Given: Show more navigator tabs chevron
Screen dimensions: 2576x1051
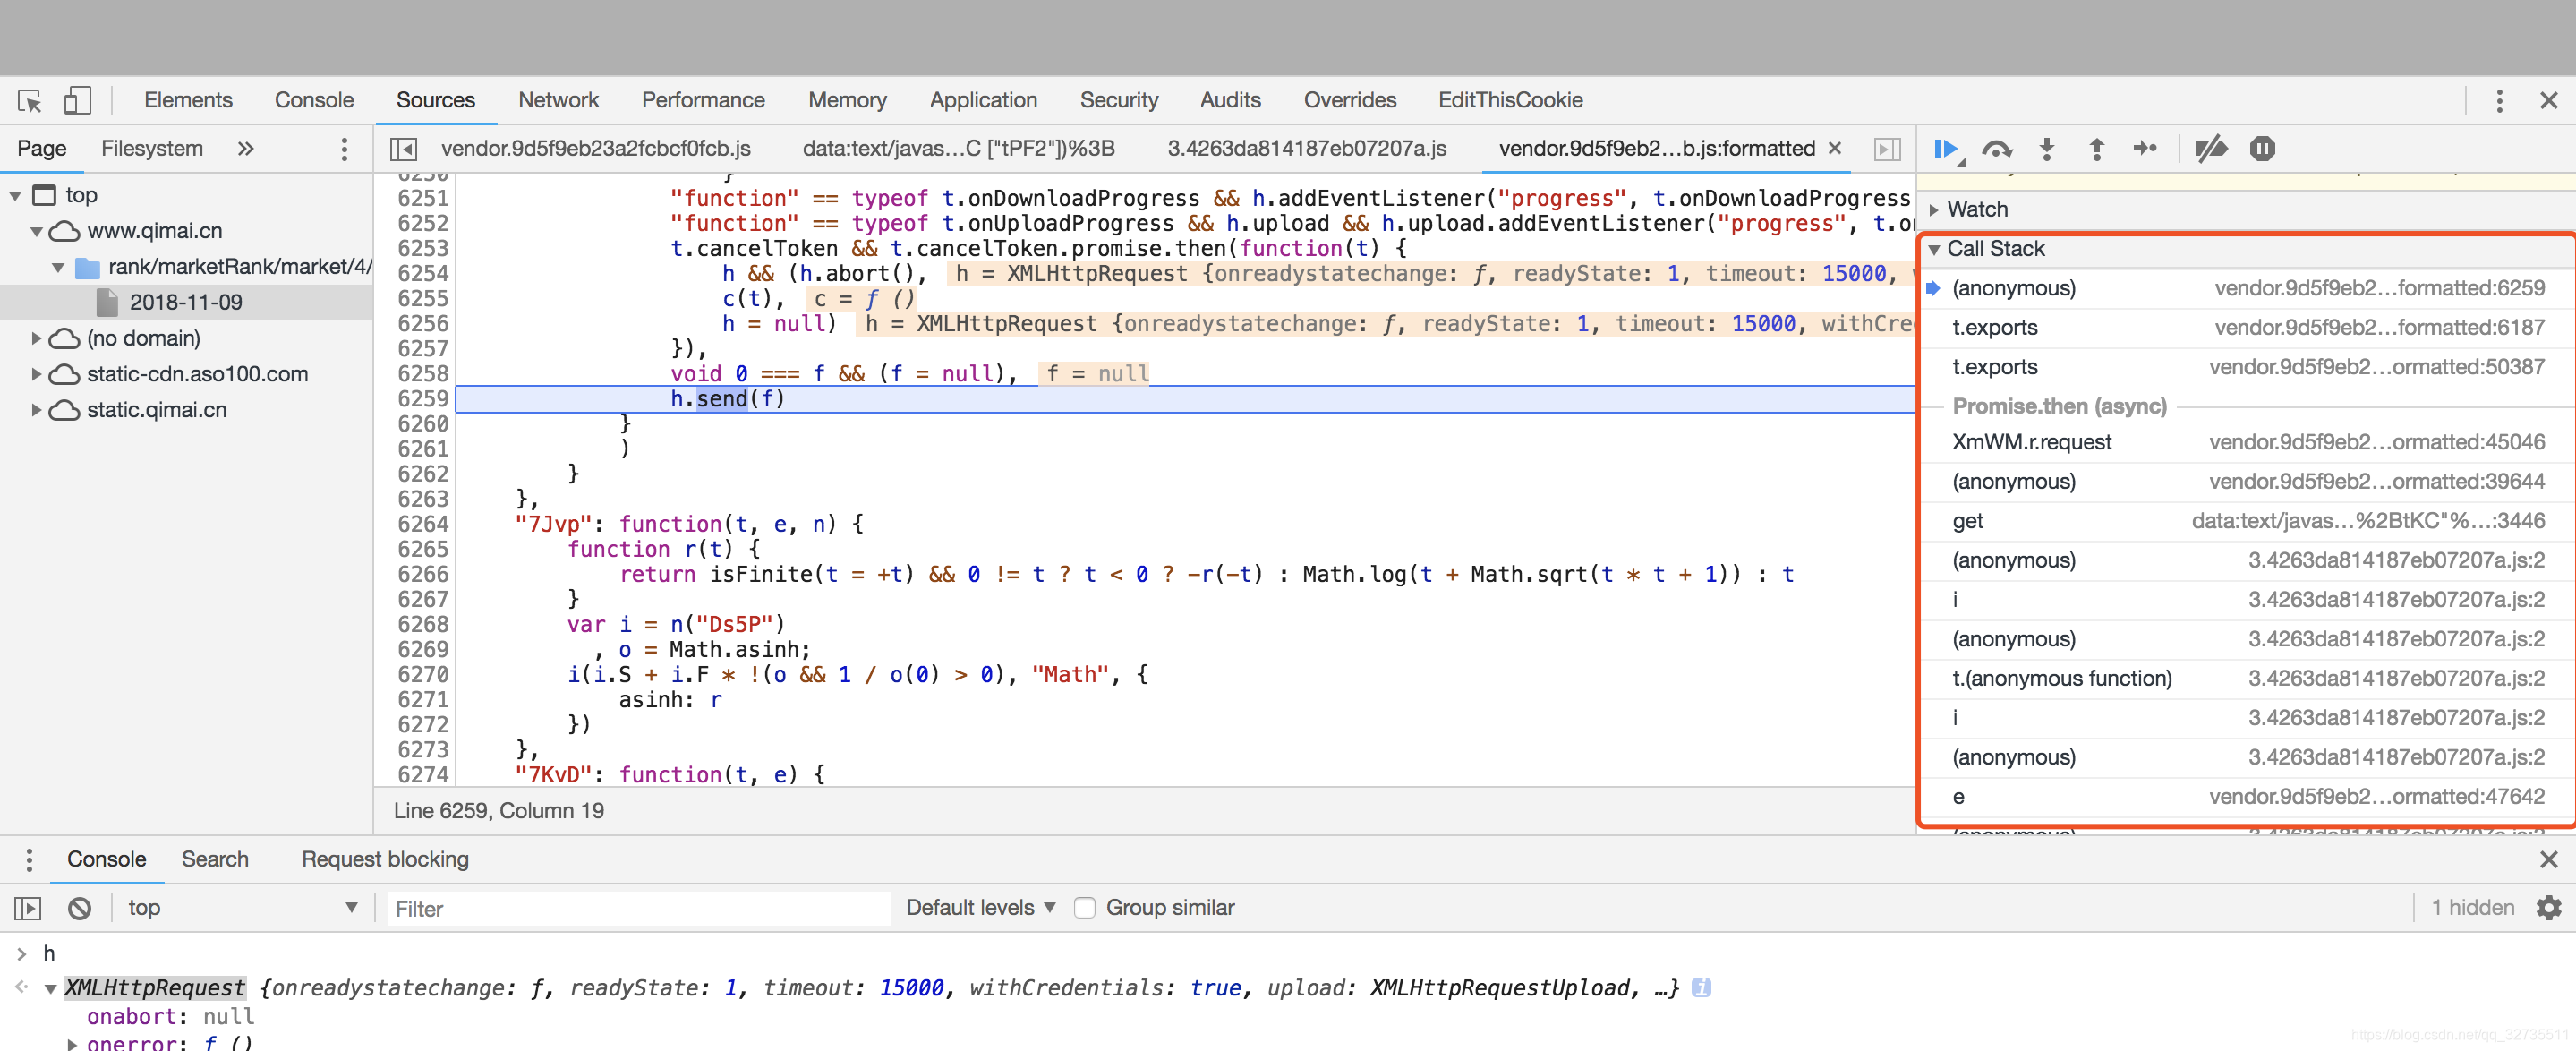Looking at the screenshot, I should [x=245, y=149].
